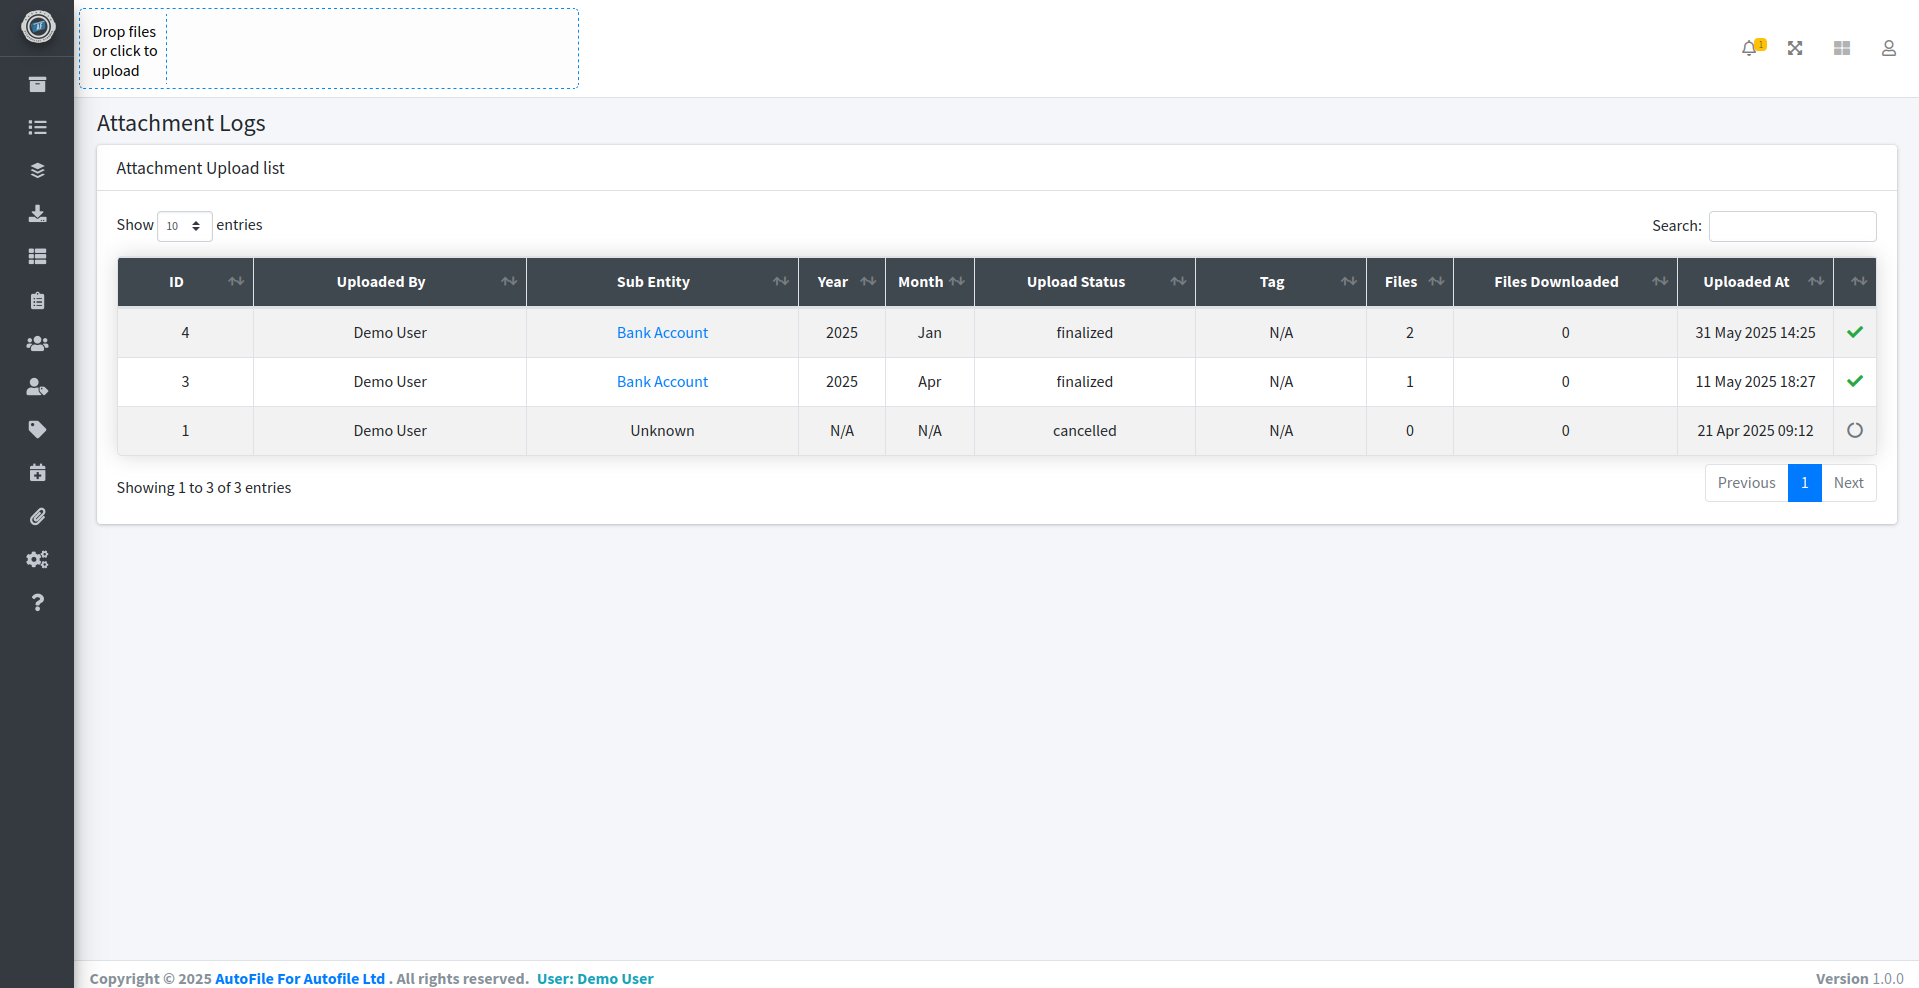
Task: Toggle fullscreen with the expand arrows icon
Action: [1795, 47]
